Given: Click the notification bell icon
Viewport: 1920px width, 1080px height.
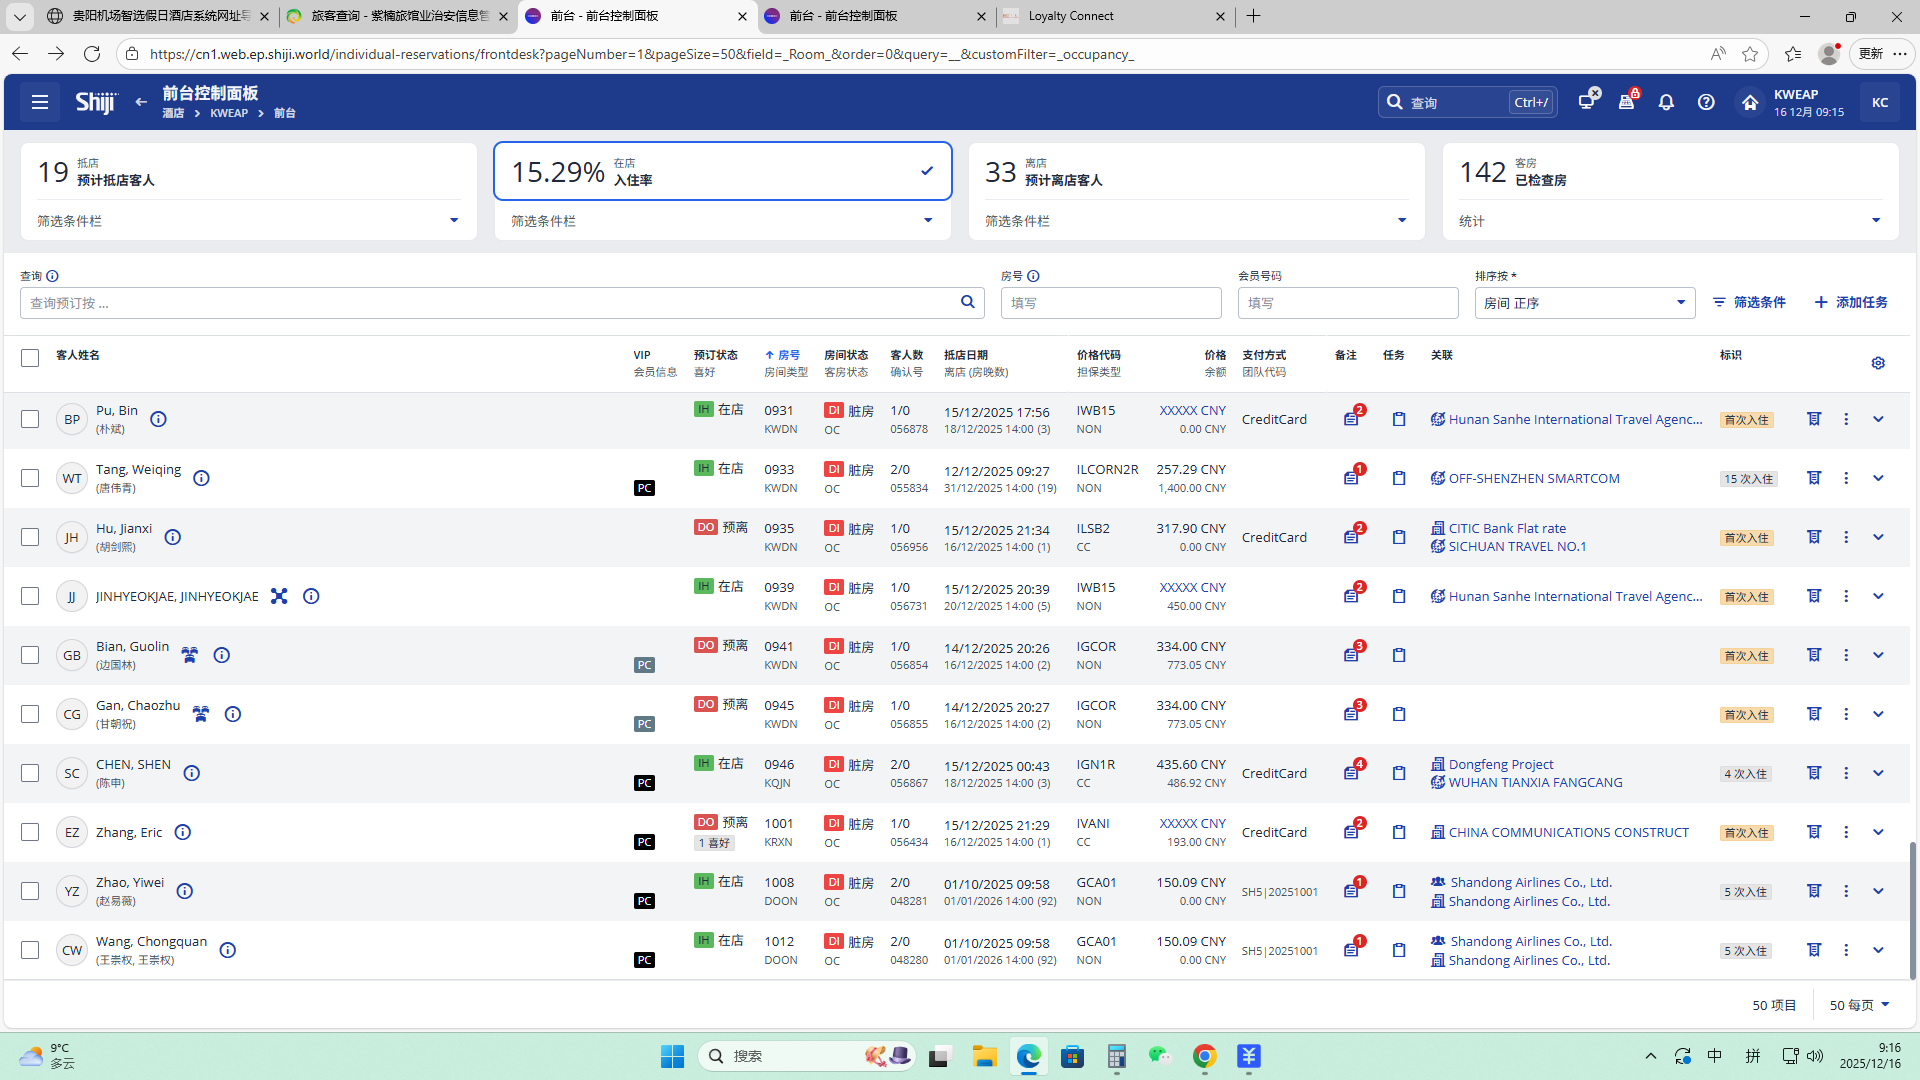Looking at the screenshot, I should point(1666,102).
